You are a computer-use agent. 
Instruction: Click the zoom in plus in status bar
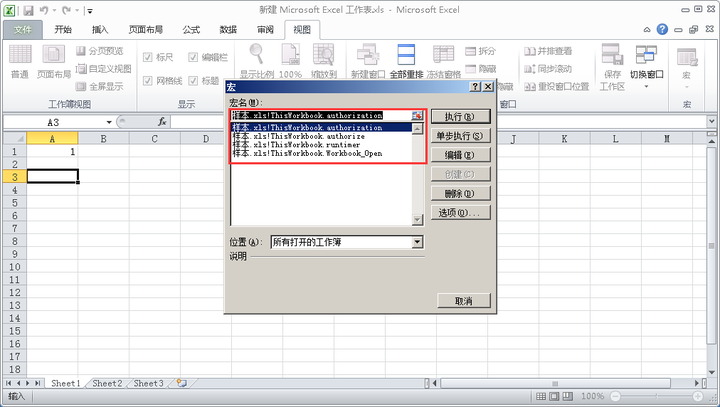[x=698, y=396]
